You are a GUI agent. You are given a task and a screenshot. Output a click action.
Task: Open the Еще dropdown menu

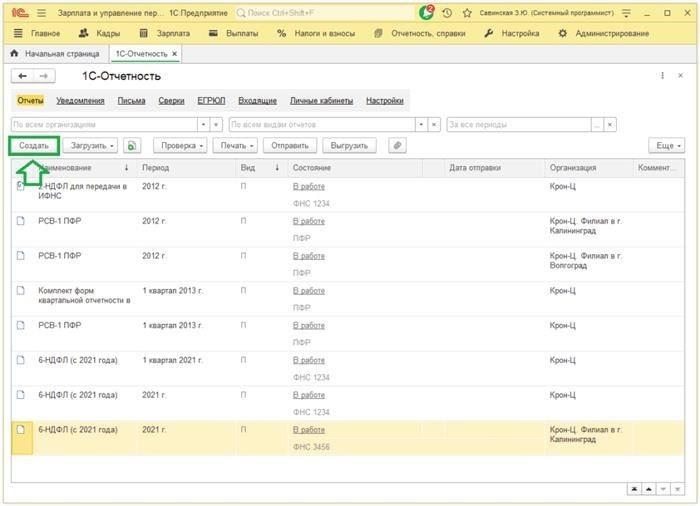click(667, 146)
